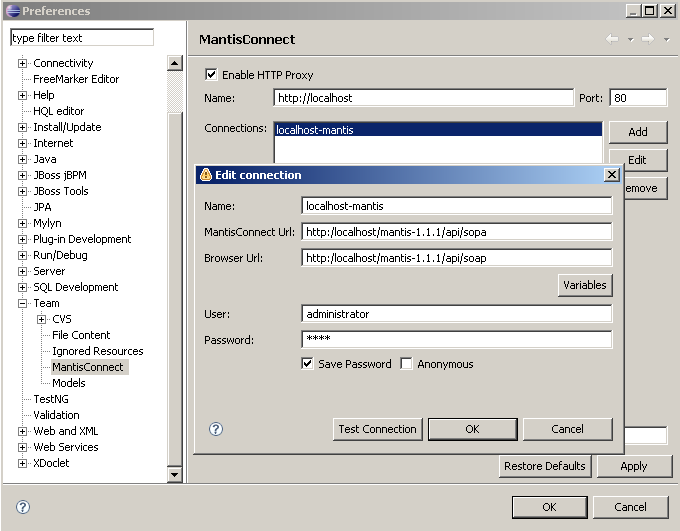Viewport: 680px width, 531px height.
Task: Expand the Connectivity tree node
Action: point(22,63)
